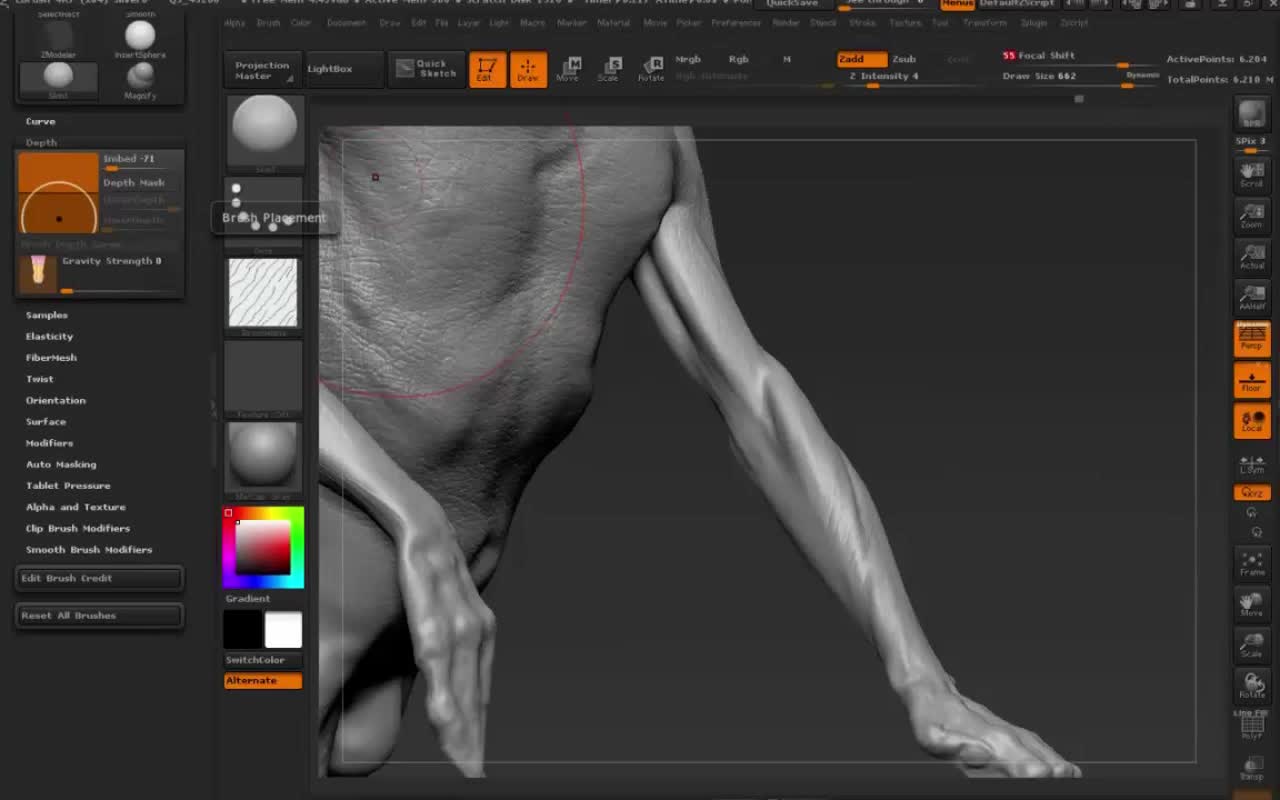Viewport: 1280px width, 800px height.
Task: Expand Alpha and Texture section
Action: 76,508
